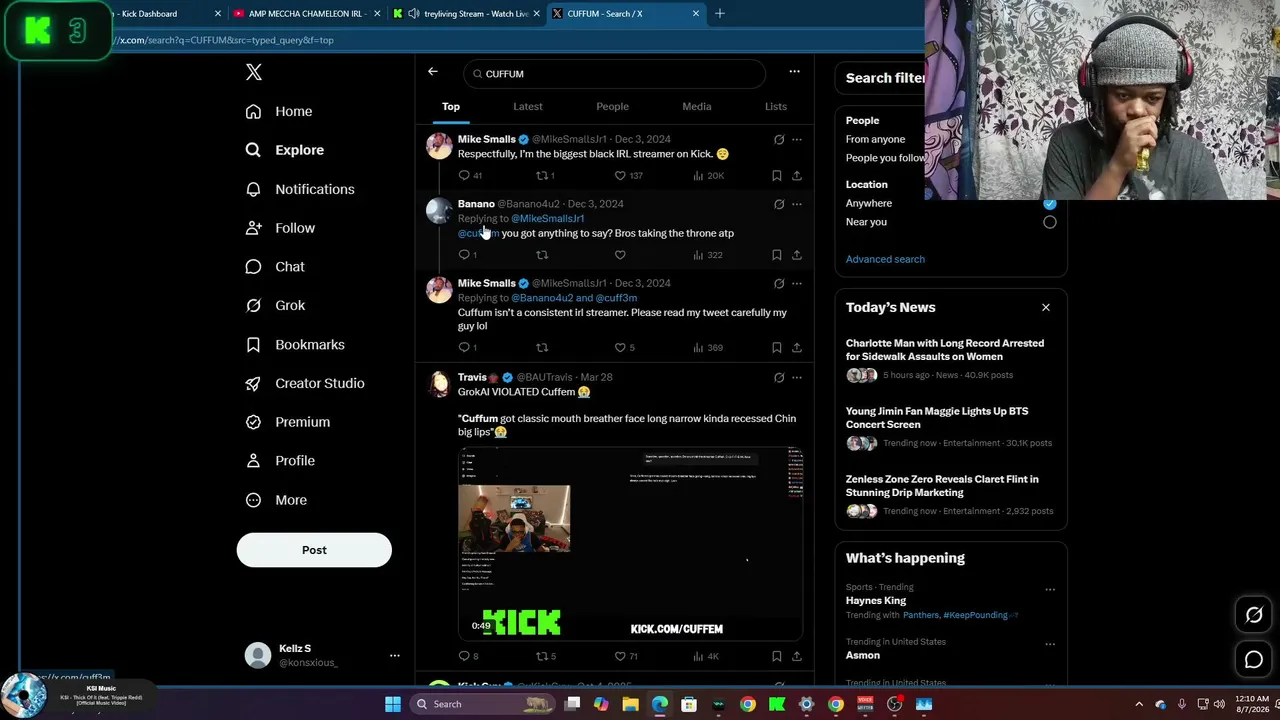Image resolution: width=1280 pixels, height=720 pixels.
Task: Show hidden system tray icons
Action: click(x=1139, y=704)
